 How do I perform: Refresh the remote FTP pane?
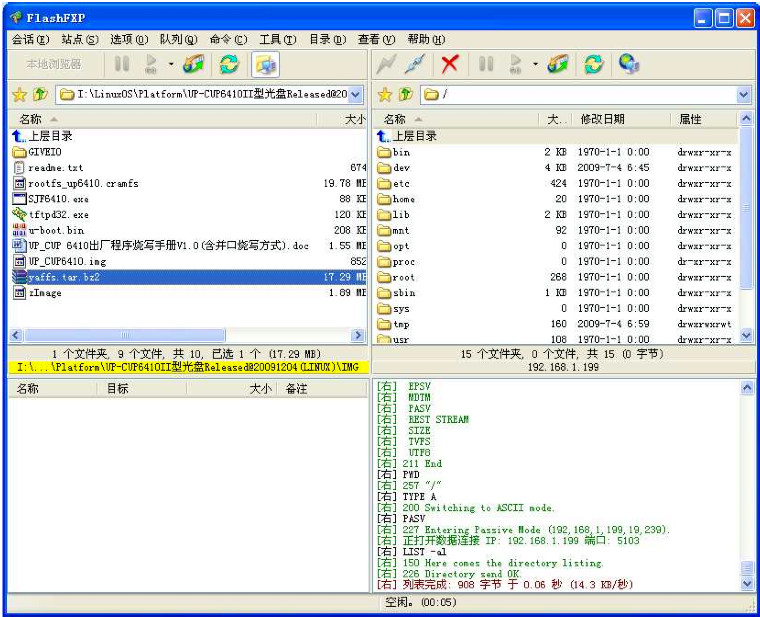coord(594,63)
